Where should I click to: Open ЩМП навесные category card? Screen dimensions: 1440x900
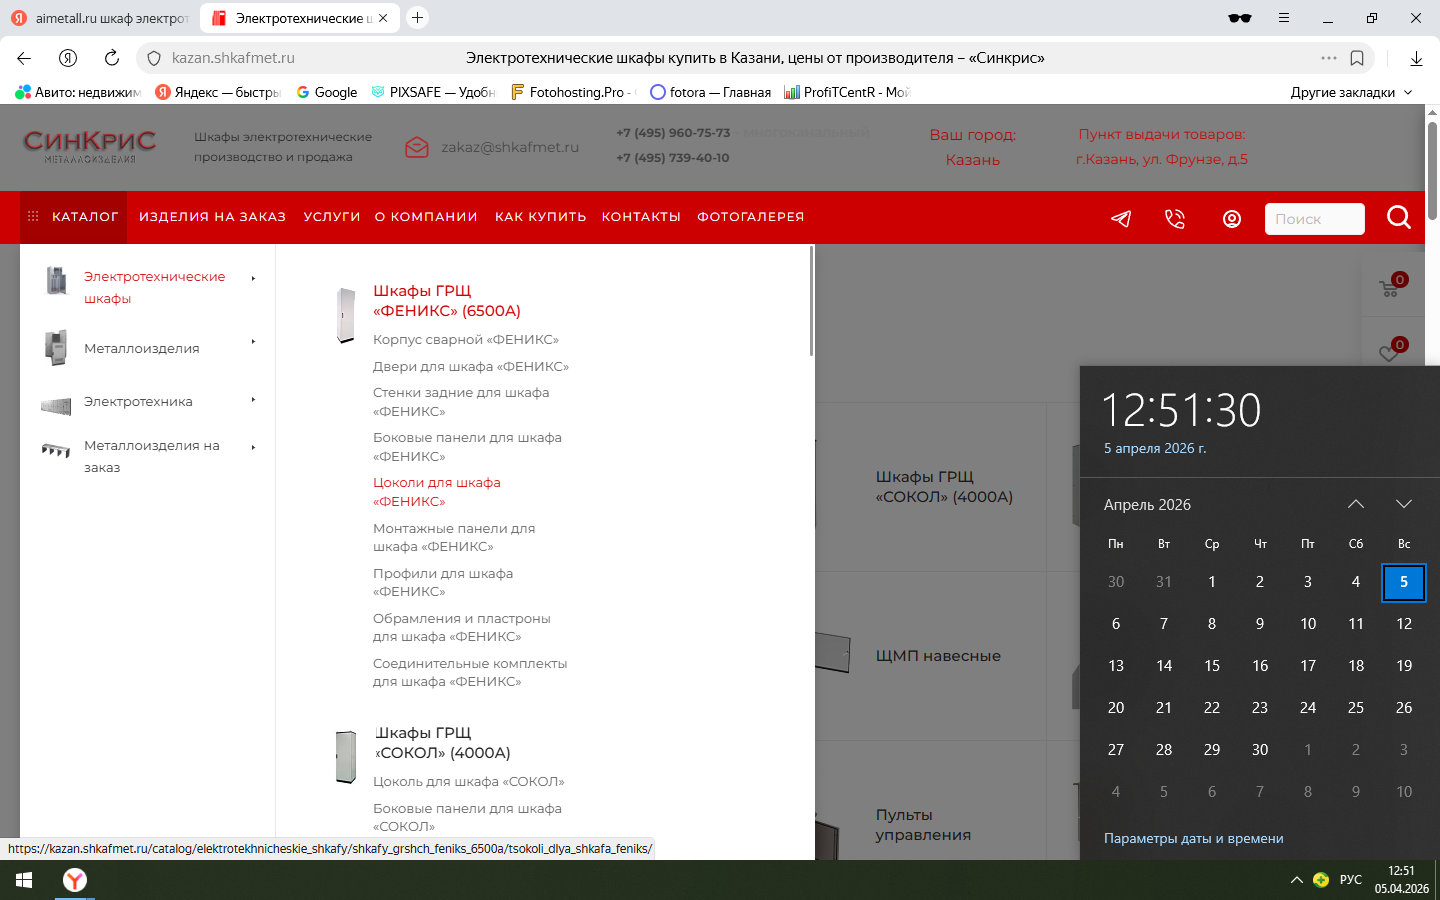pyautogui.click(x=938, y=656)
